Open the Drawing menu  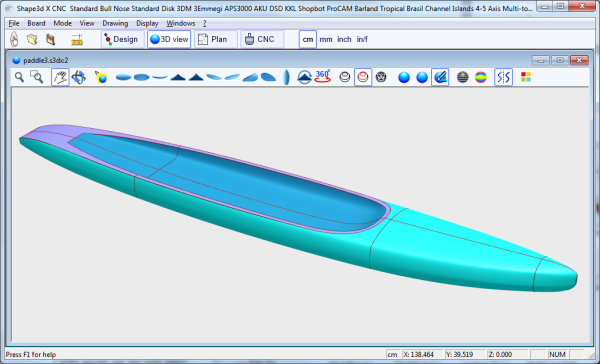(x=115, y=23)
